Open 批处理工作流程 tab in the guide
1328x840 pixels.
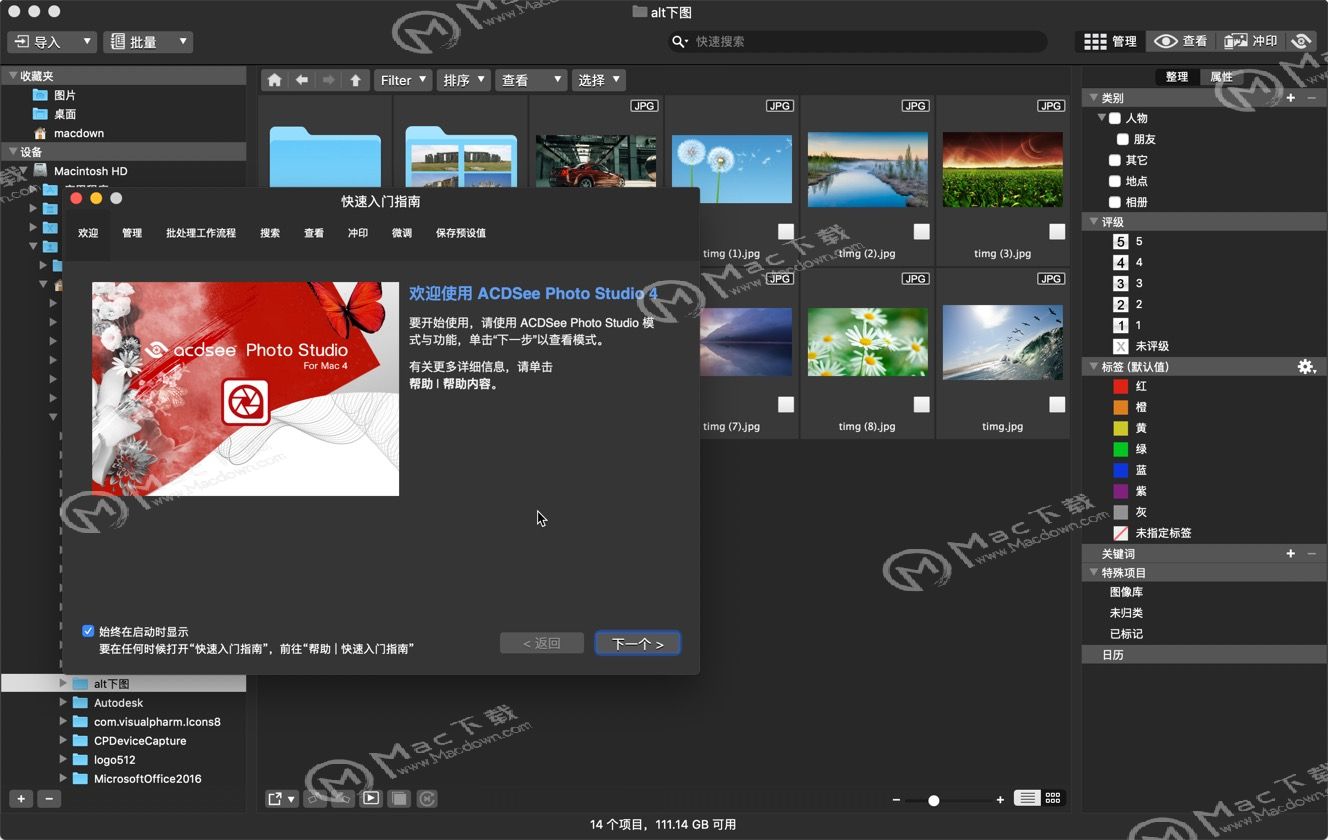click(x=201, y=233)
